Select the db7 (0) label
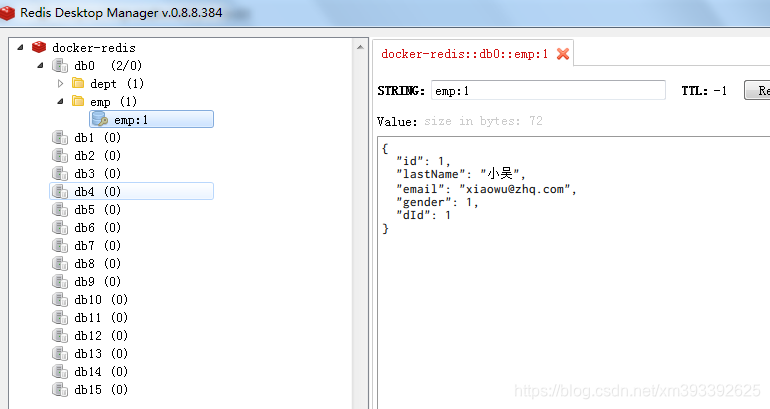770x409 pixels. click(x=97, y=245)
